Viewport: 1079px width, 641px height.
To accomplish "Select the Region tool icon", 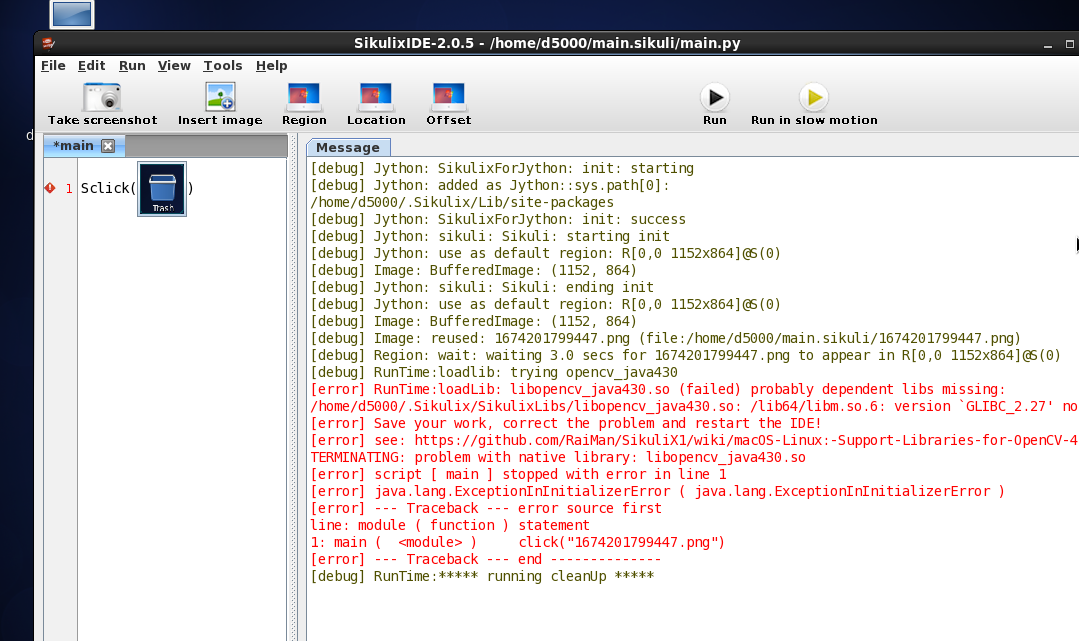I will [x=304, y=97].
